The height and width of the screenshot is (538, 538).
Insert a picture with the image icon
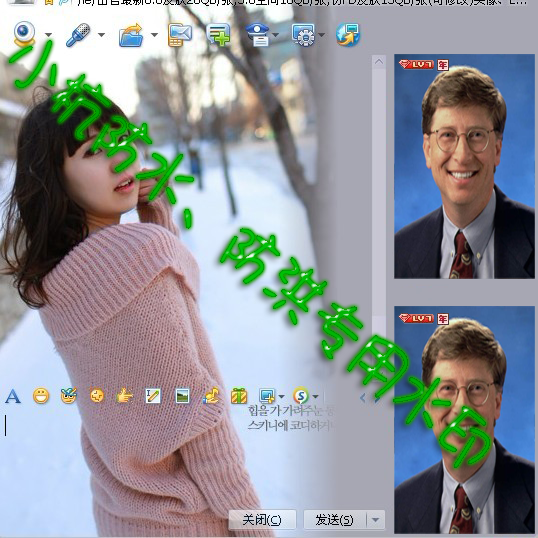[x=183, y=396]
